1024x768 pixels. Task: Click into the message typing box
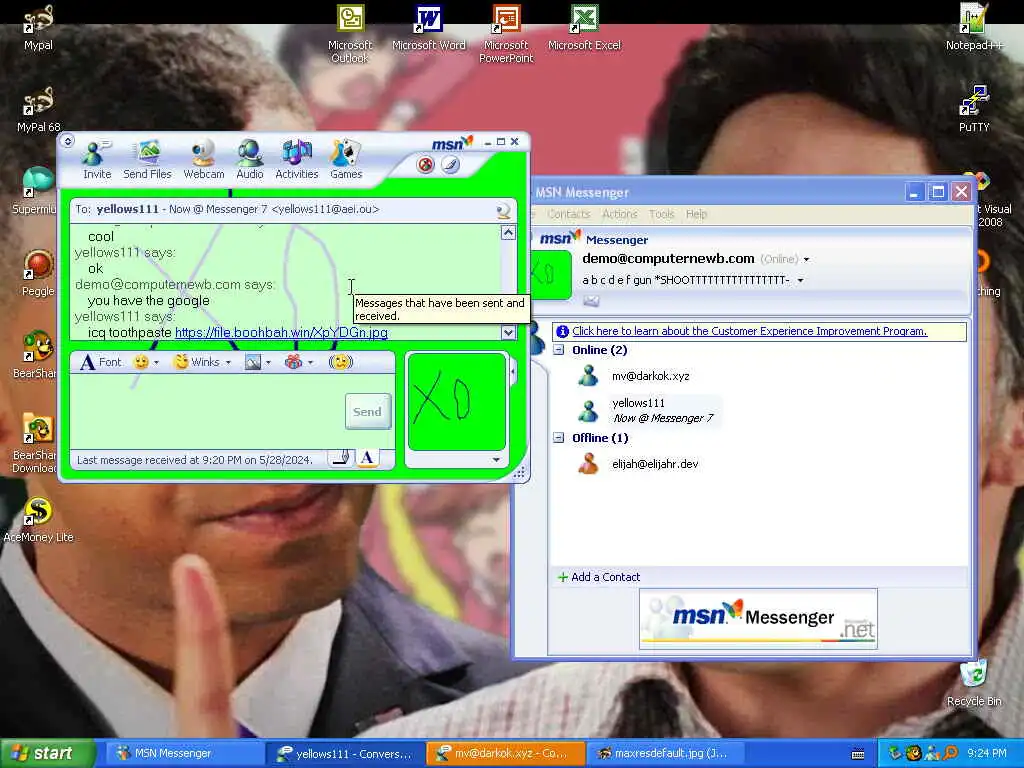click(x=206, y=411)
